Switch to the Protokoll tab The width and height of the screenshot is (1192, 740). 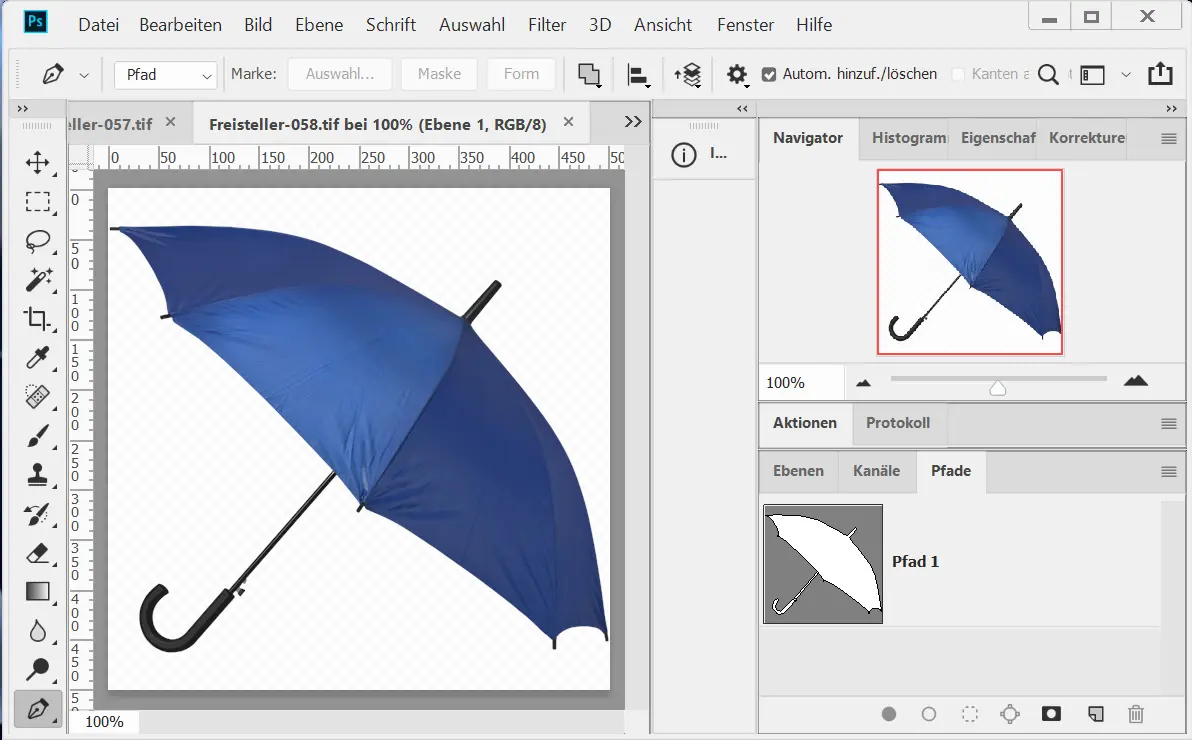tap(898, 423)
